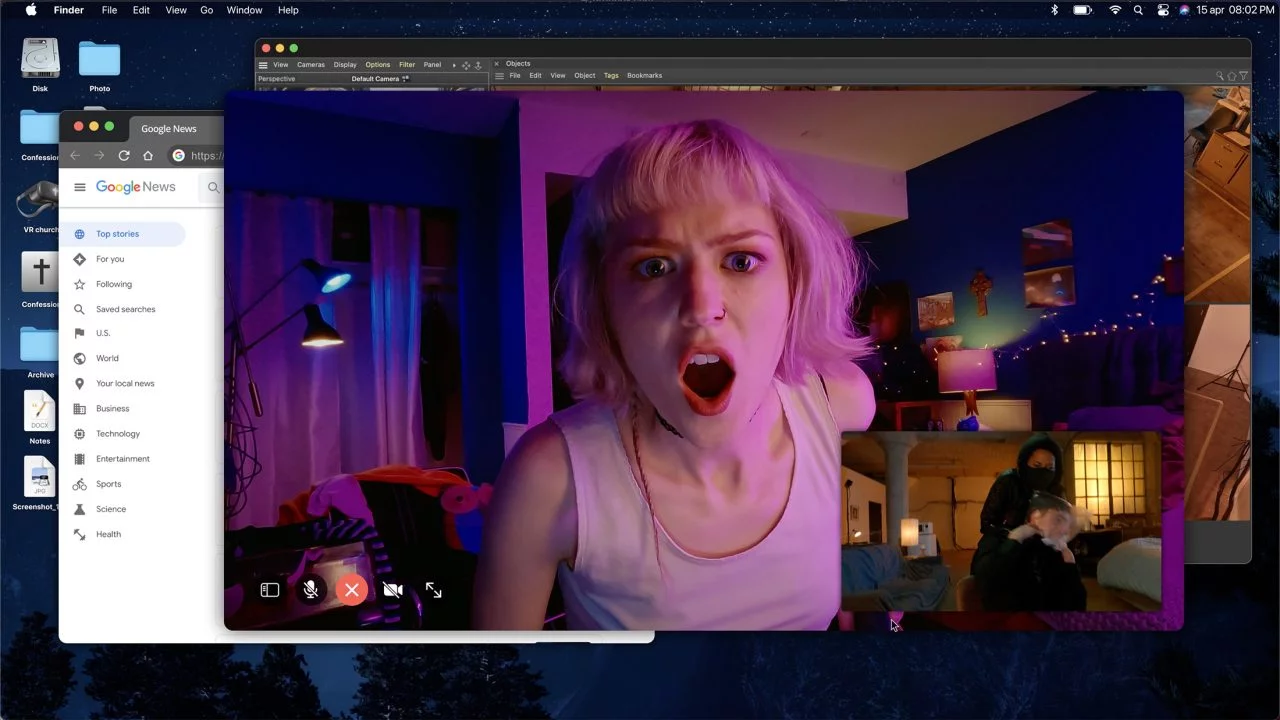
Task: Open the Google News hamburger menu
Action: tap(80, 187)
